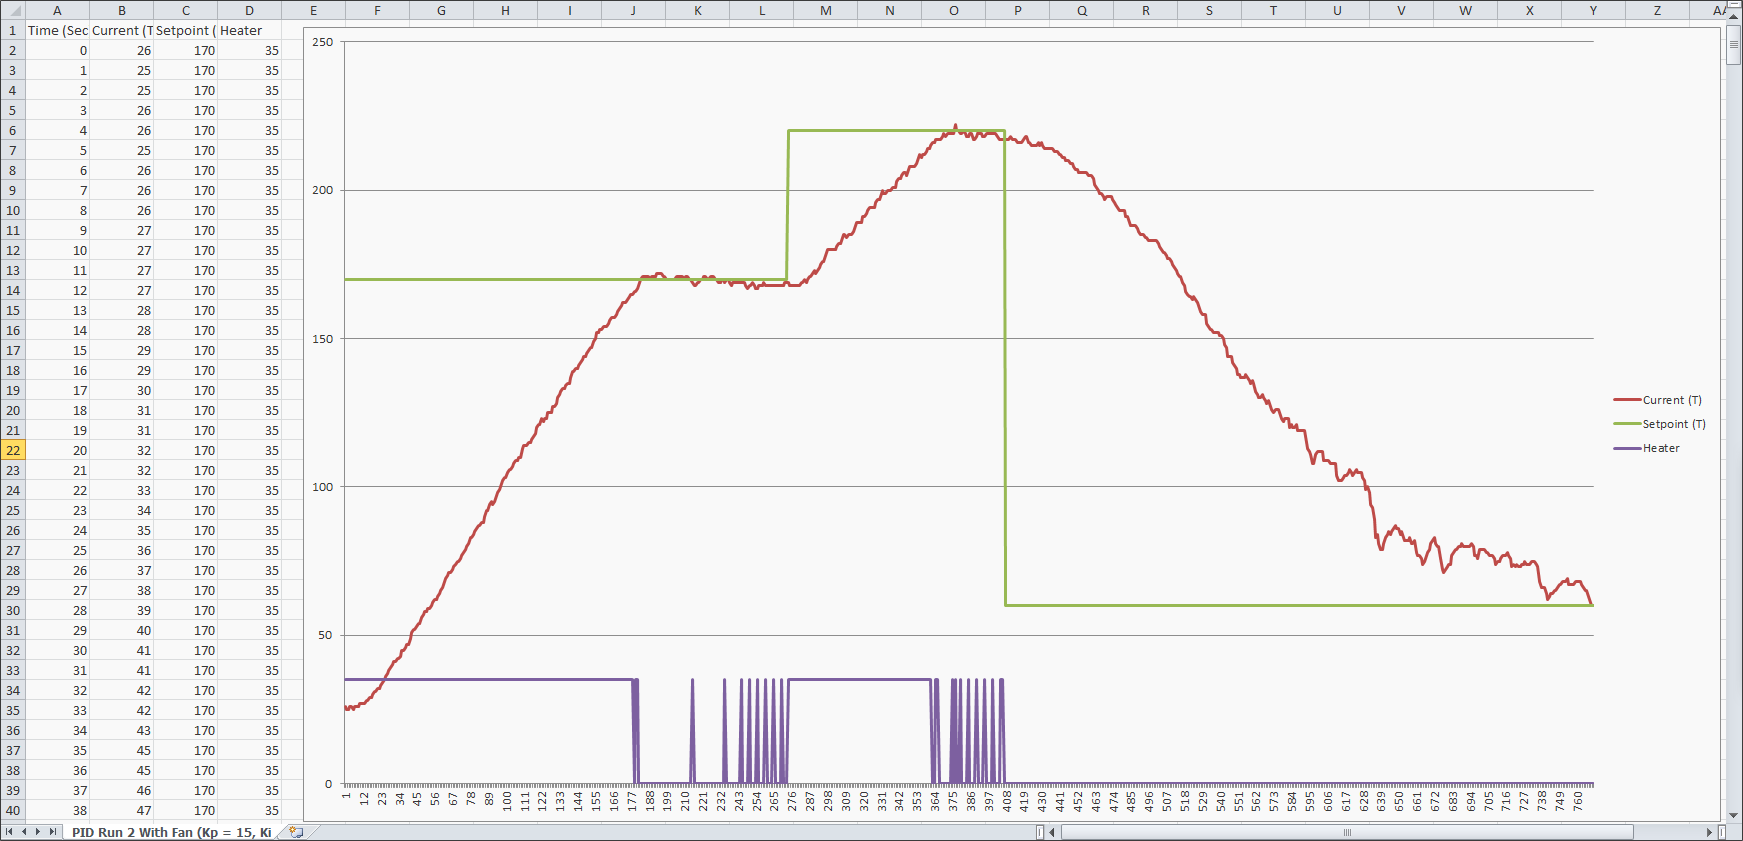Click the previous sheet navigation arrow
The image size is (1743, 841).
click(24, 832)
